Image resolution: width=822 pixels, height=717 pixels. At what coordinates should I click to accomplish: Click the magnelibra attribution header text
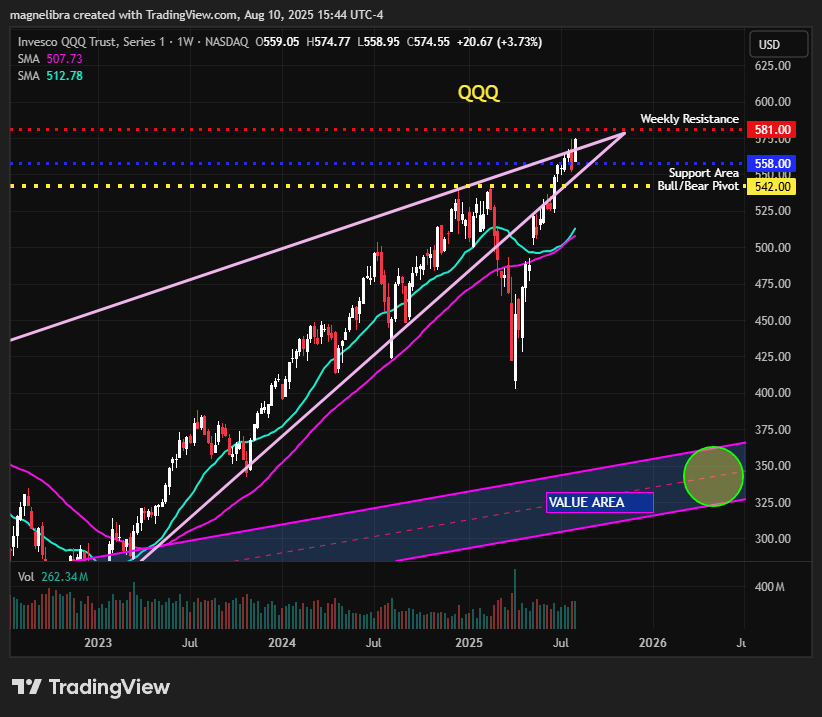tap(197, 15)
